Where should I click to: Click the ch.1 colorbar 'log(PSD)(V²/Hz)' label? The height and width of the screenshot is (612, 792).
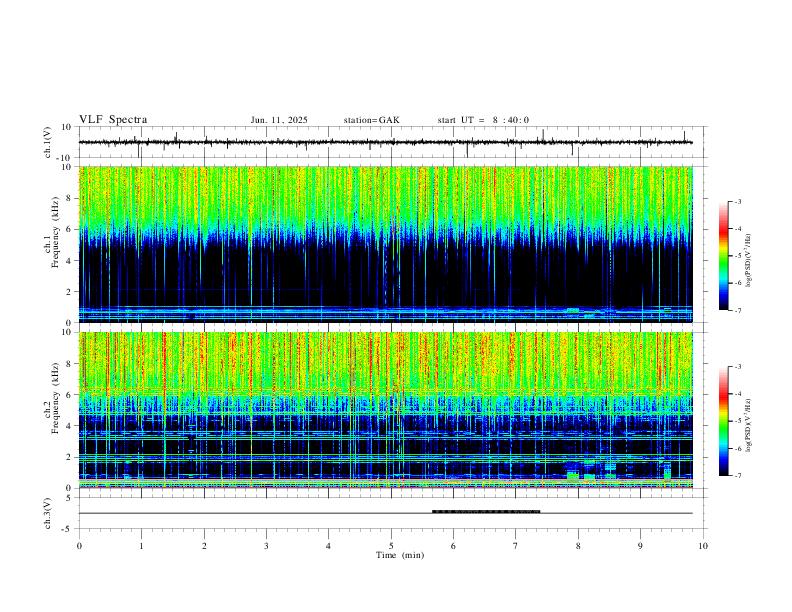[x=749, y=260]
